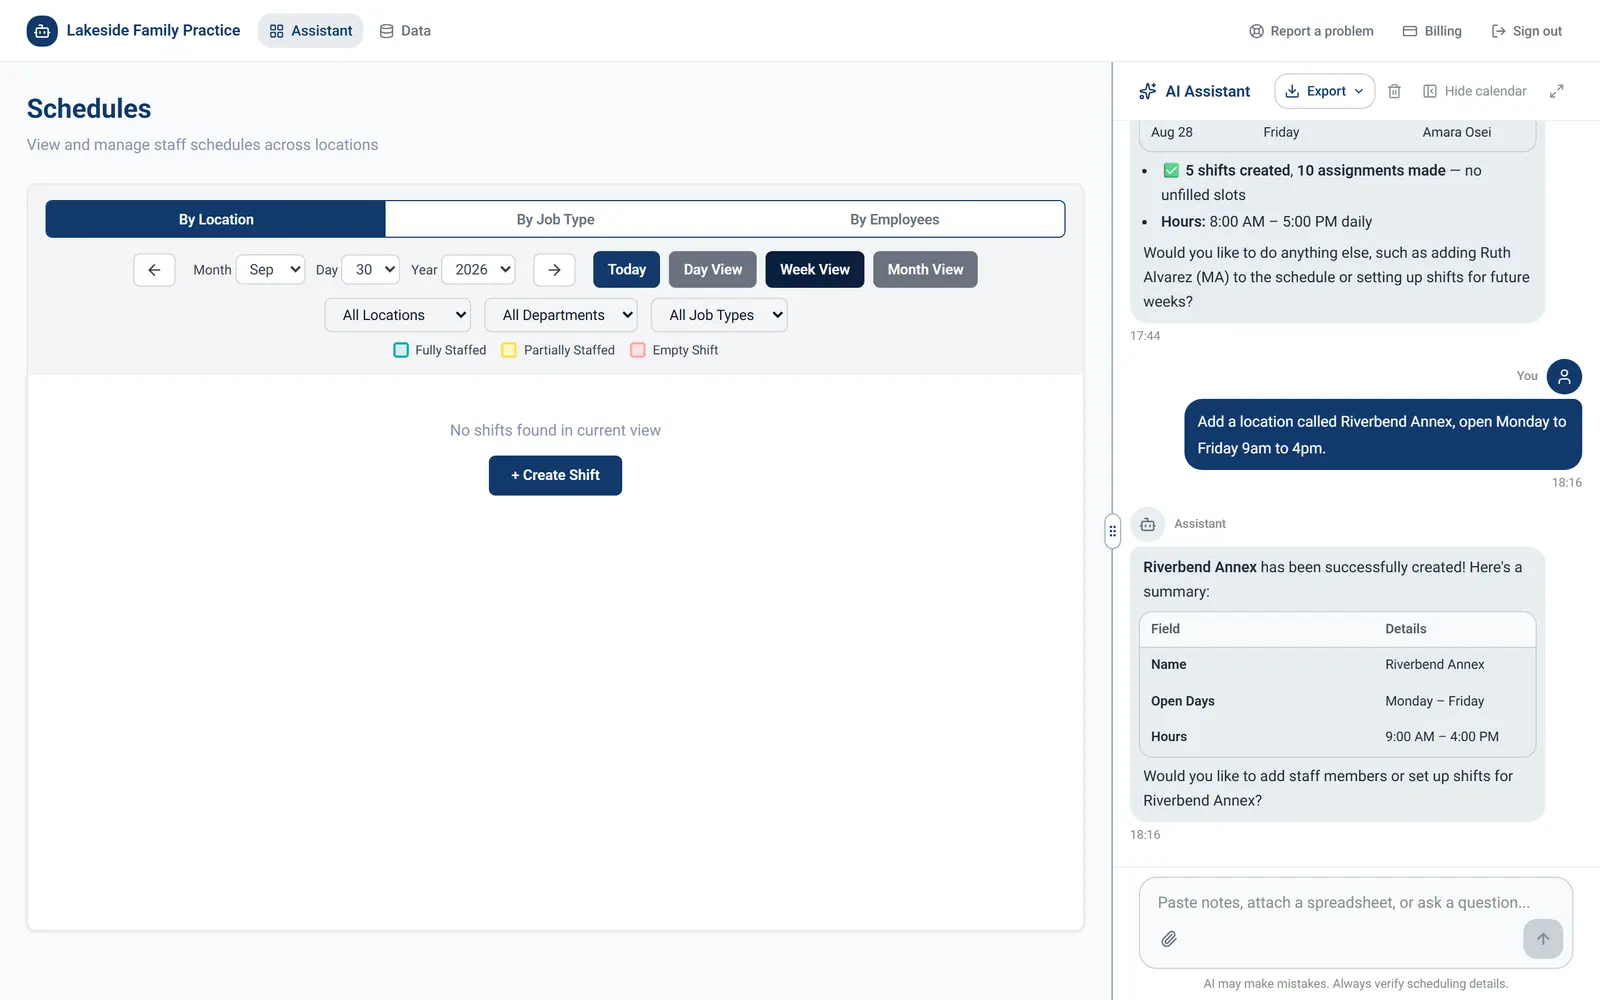1600x1000 pixels.
Task: Open the Day dropdown showing 30
Action: click(x=371, y=270)
